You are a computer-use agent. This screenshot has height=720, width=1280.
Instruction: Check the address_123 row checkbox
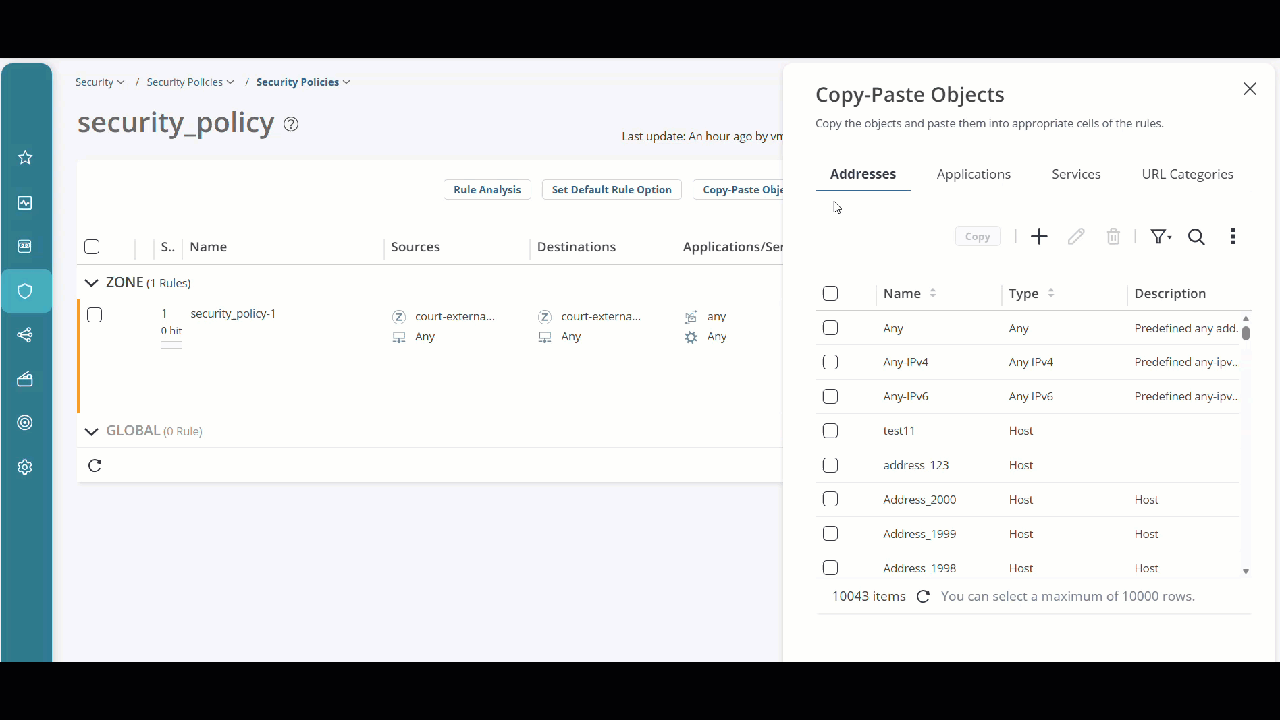point(830,465)
